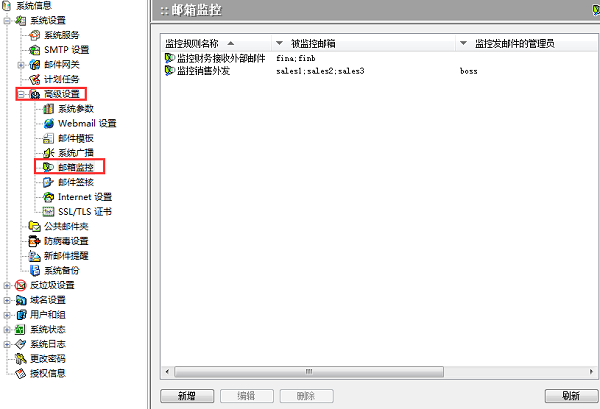Expand the 用户和组 tree node
Viewport: 600px width, 409px height.
tap(7, 314)
